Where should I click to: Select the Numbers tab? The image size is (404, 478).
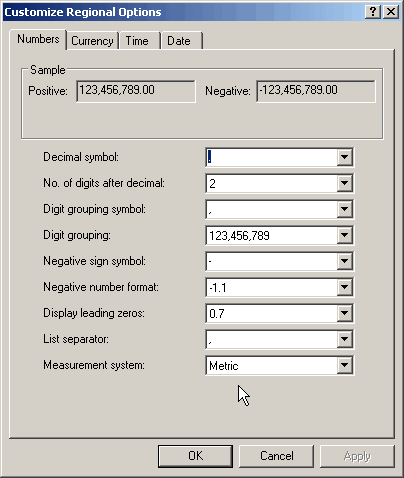tap(38, 39)
